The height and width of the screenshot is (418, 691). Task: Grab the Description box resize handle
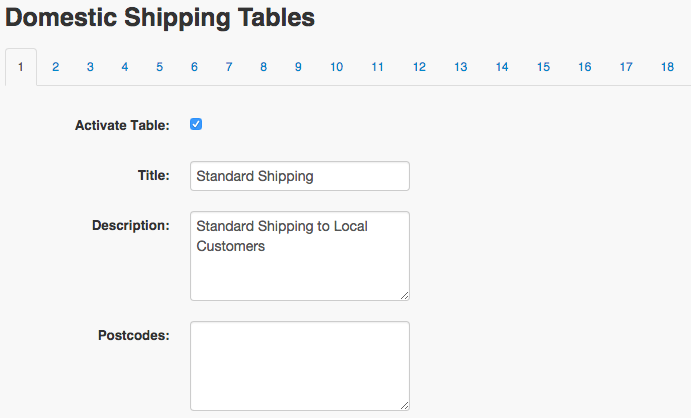(405, 296)
